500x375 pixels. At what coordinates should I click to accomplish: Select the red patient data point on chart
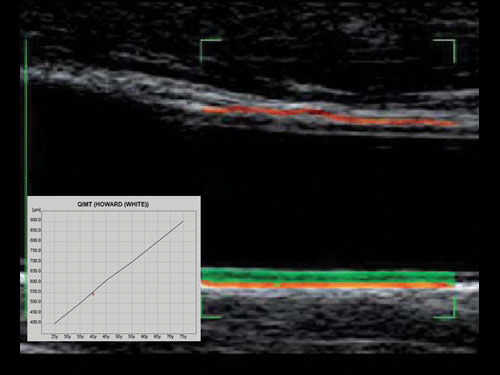(x=93, y=294)
